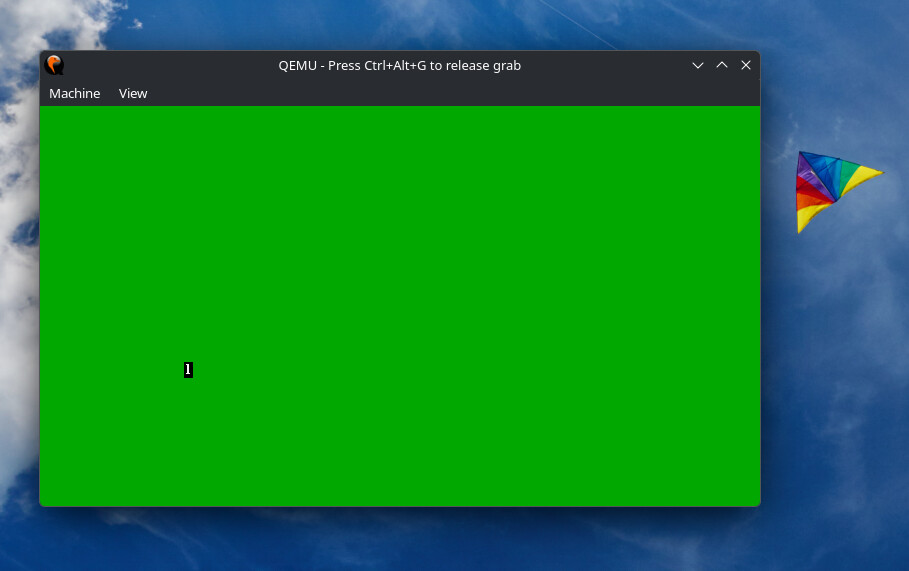909x571 pixels.
Task: Minimize the QEMU window with the down chevron
Action: tap(697, 66)
